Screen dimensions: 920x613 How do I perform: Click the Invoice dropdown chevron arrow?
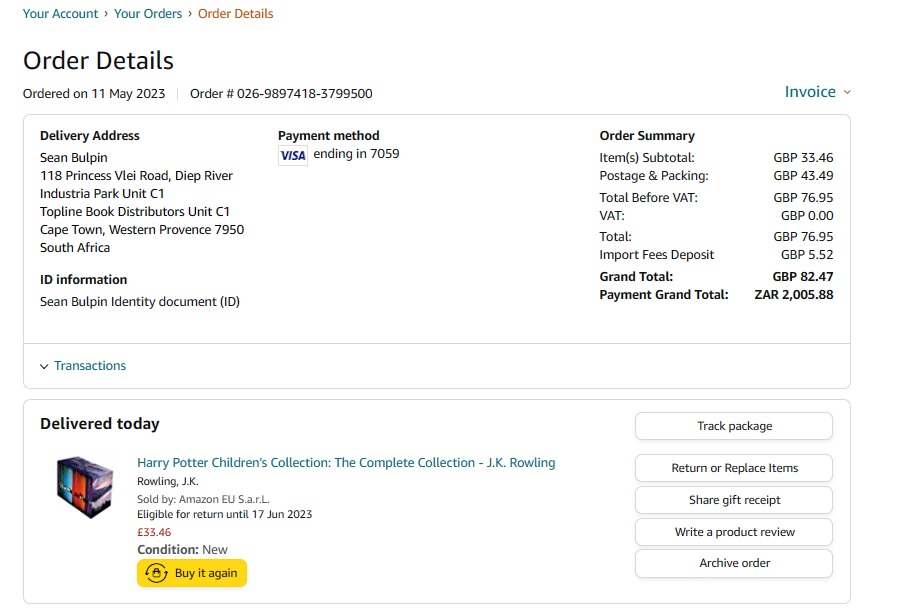847,92
